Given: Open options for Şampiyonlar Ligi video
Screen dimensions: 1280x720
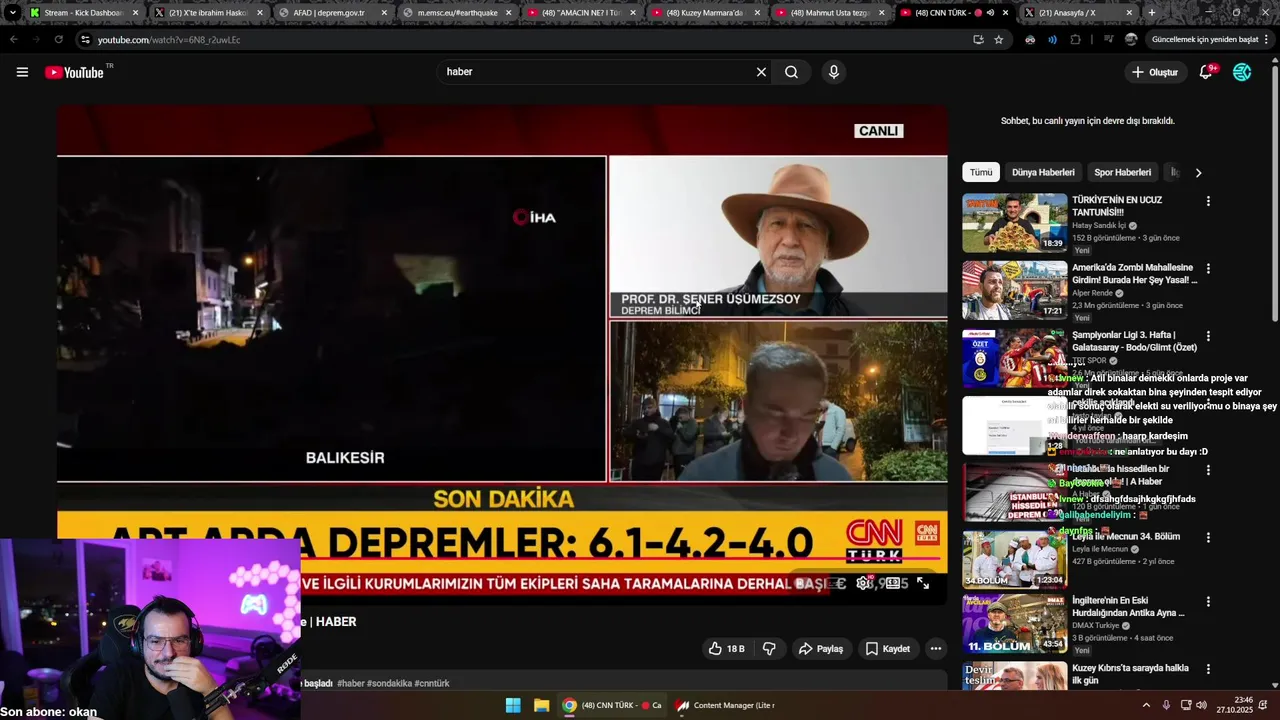Looking at the screenshot, I should pos(1208,336).
